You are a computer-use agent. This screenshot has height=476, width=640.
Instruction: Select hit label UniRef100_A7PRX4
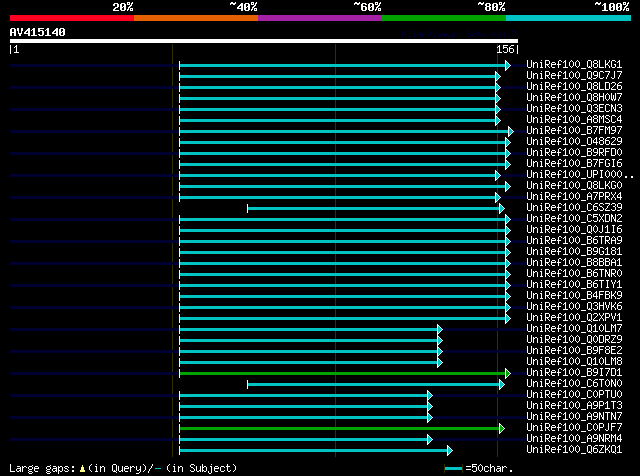pos(574,197)
